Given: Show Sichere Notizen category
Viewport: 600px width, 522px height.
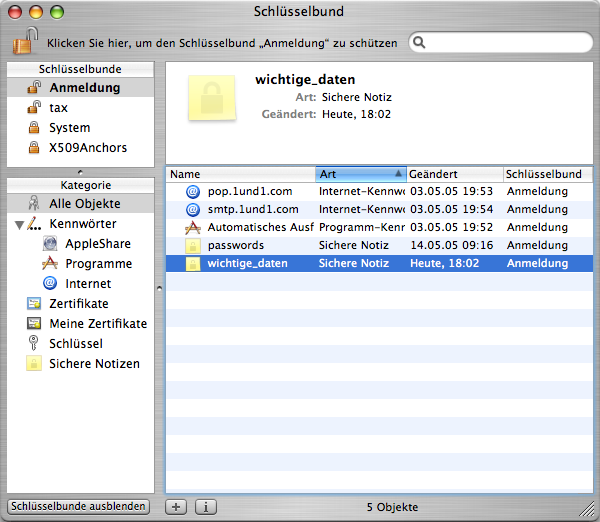Looking at the screenshot, I should [94, 364].
